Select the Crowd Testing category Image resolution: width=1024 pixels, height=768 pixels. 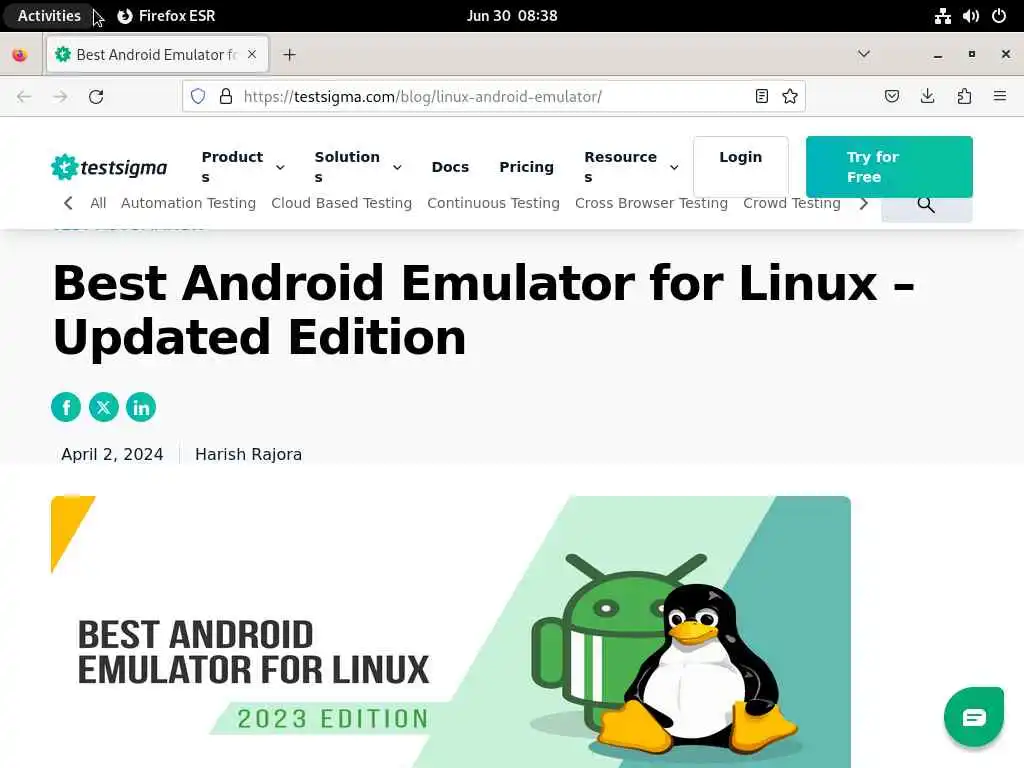[792, 203]
